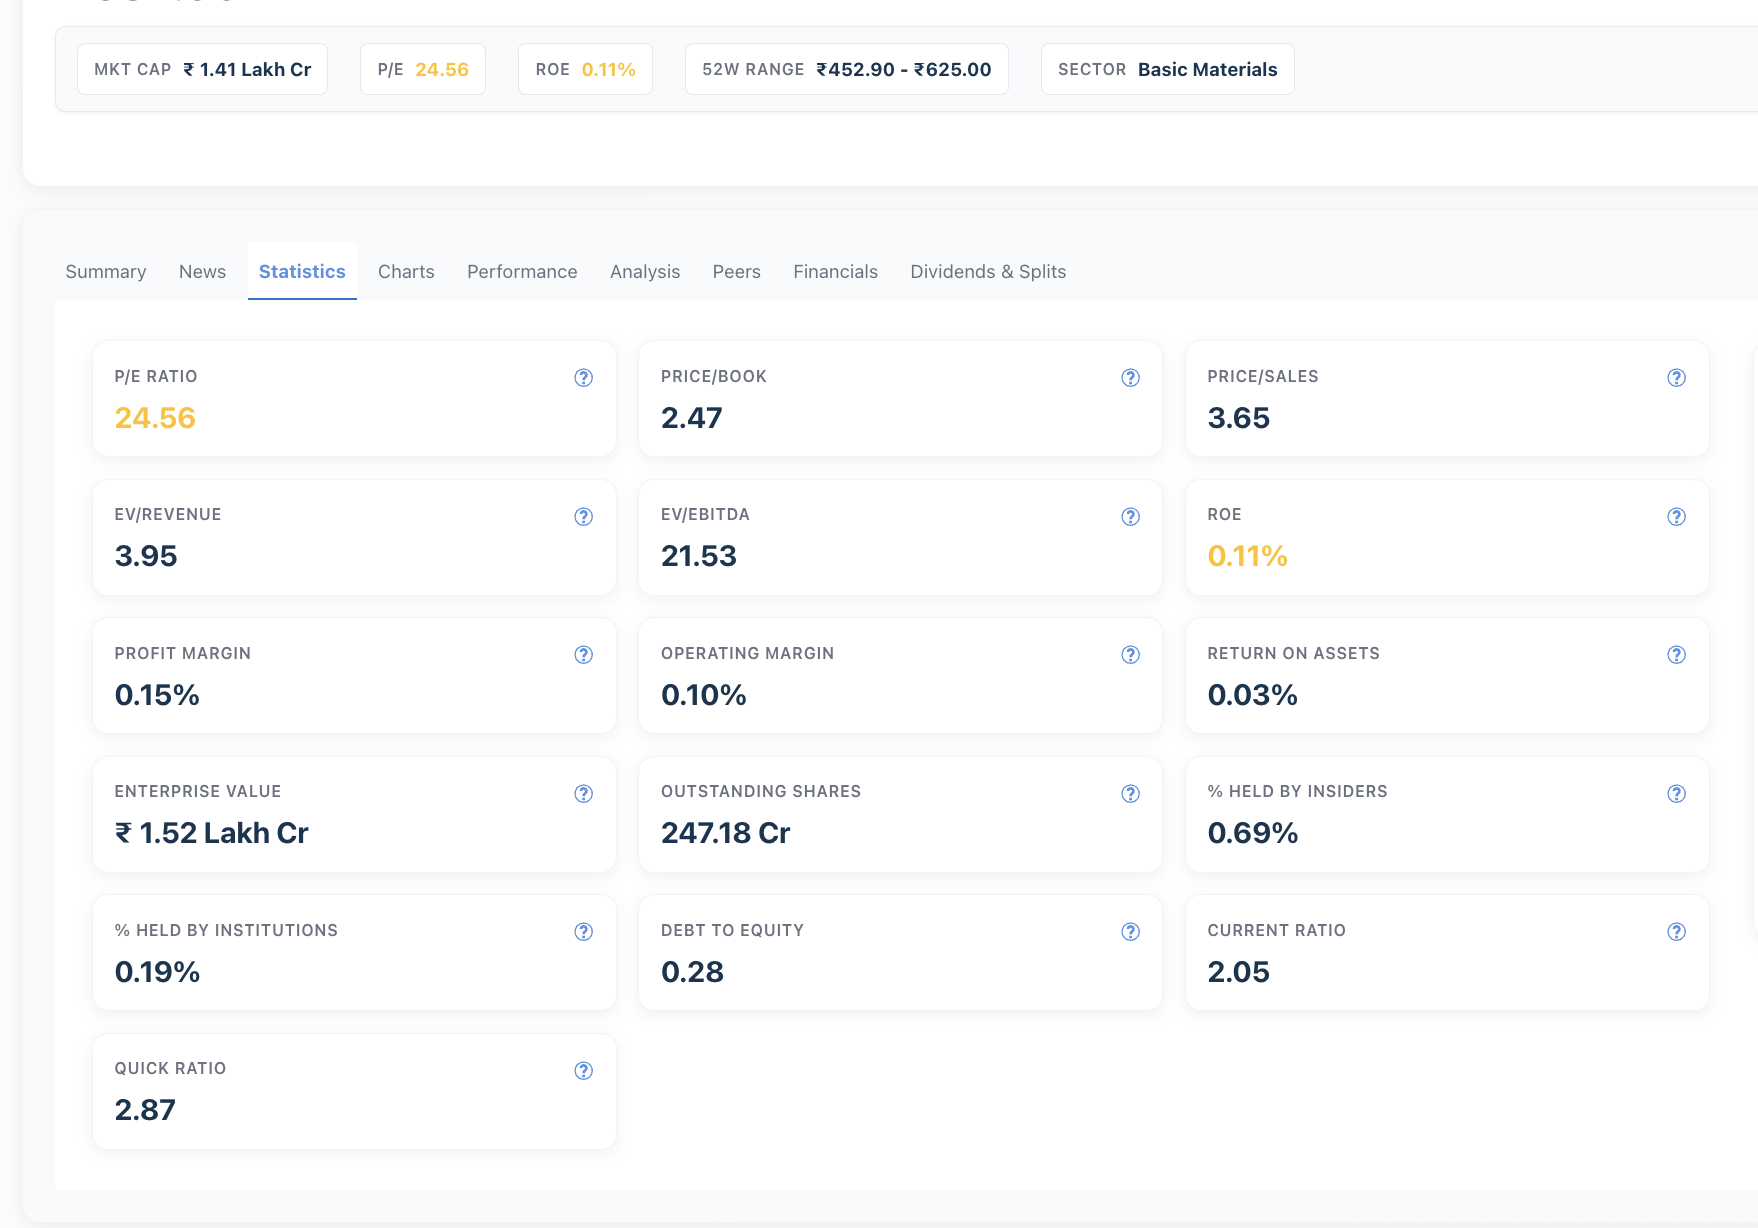Open the Financials tab
Image resolution: width=1758 pixels, height=1228 pixels.
point(835,272)
